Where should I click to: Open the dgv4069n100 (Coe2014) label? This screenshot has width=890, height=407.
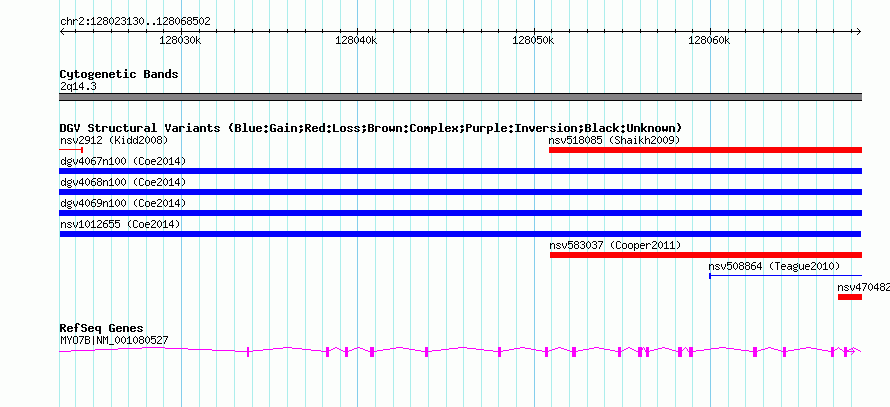point(123,203)
